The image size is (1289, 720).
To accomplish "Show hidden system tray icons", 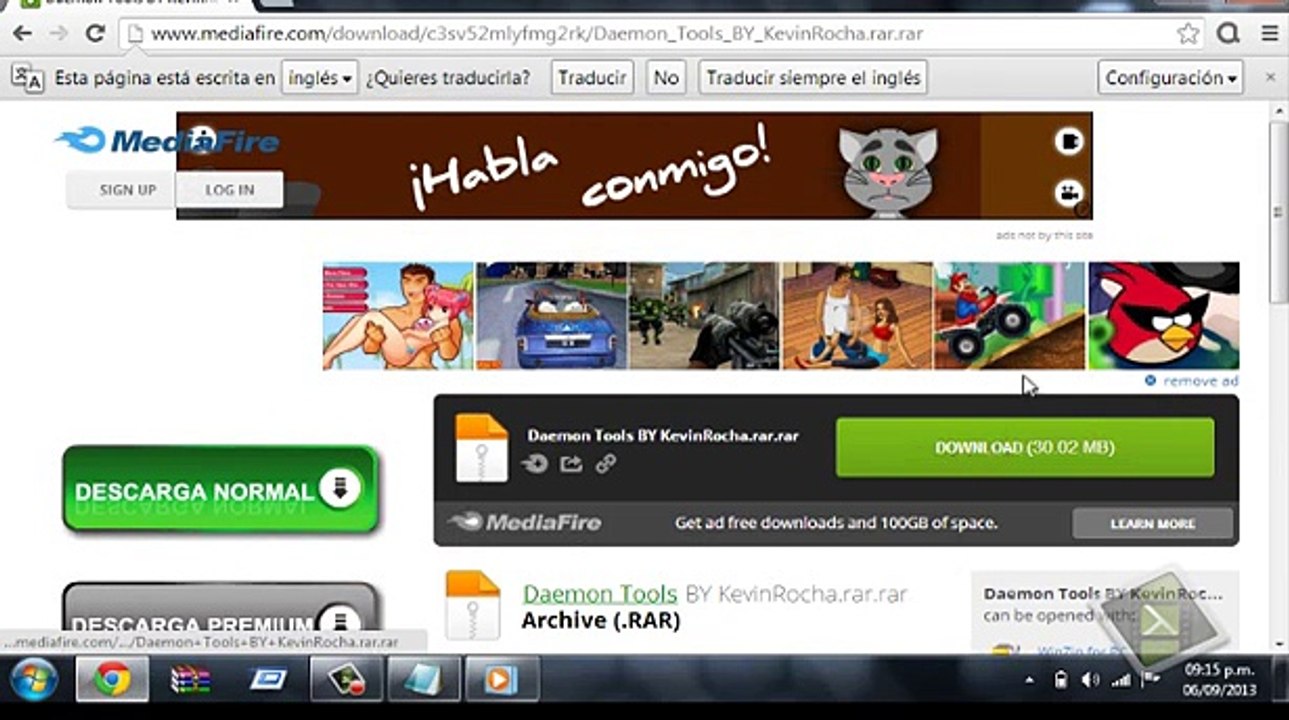I will [1030, 681].
